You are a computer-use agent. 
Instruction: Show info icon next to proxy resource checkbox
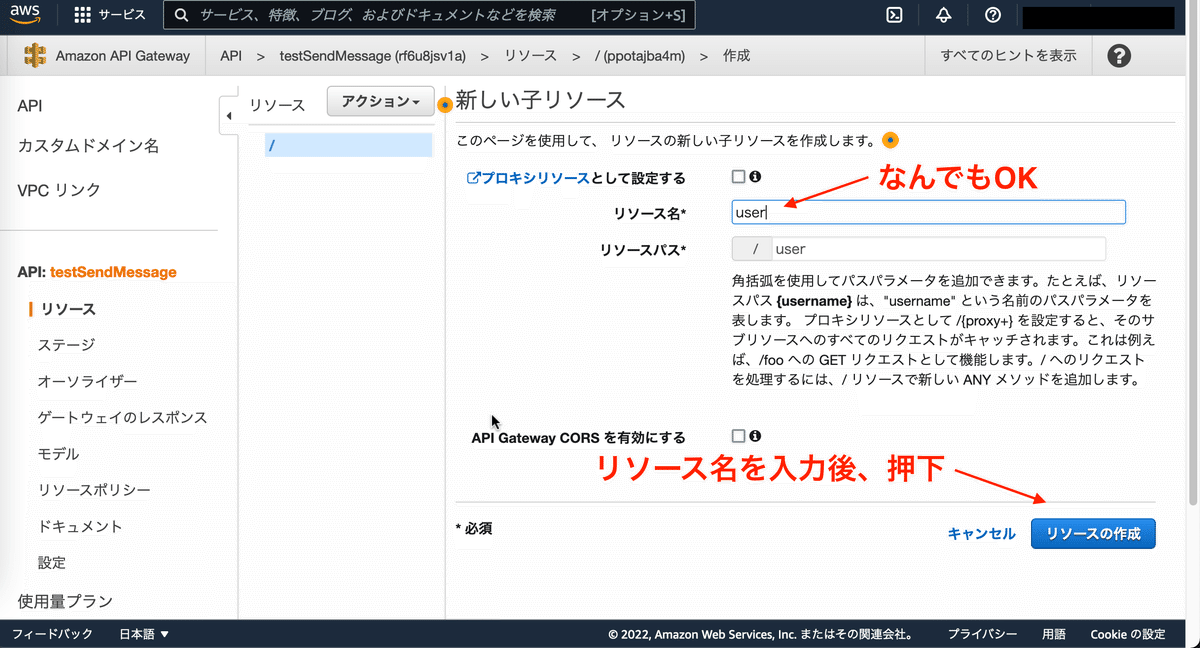click(x=756, y=177)
